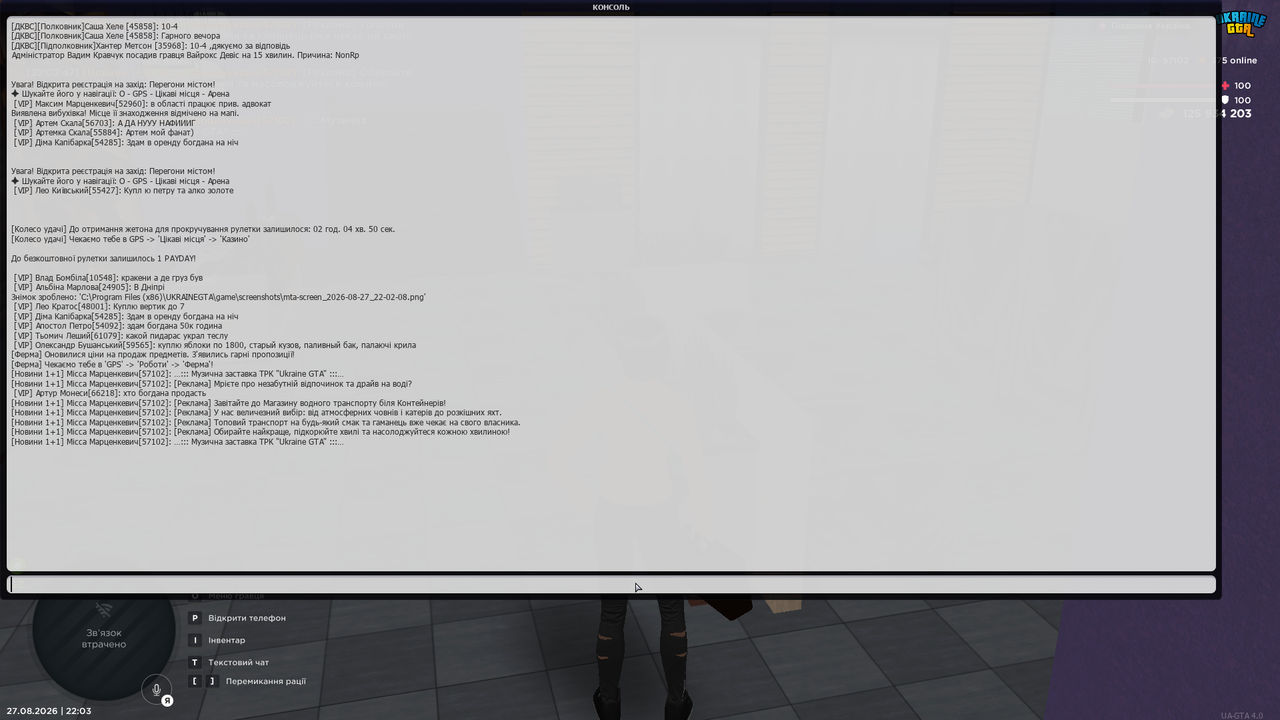Click the Реклама У нас величезний вибір line
This screenshot has height=720, width=1280.
[256, 413]
